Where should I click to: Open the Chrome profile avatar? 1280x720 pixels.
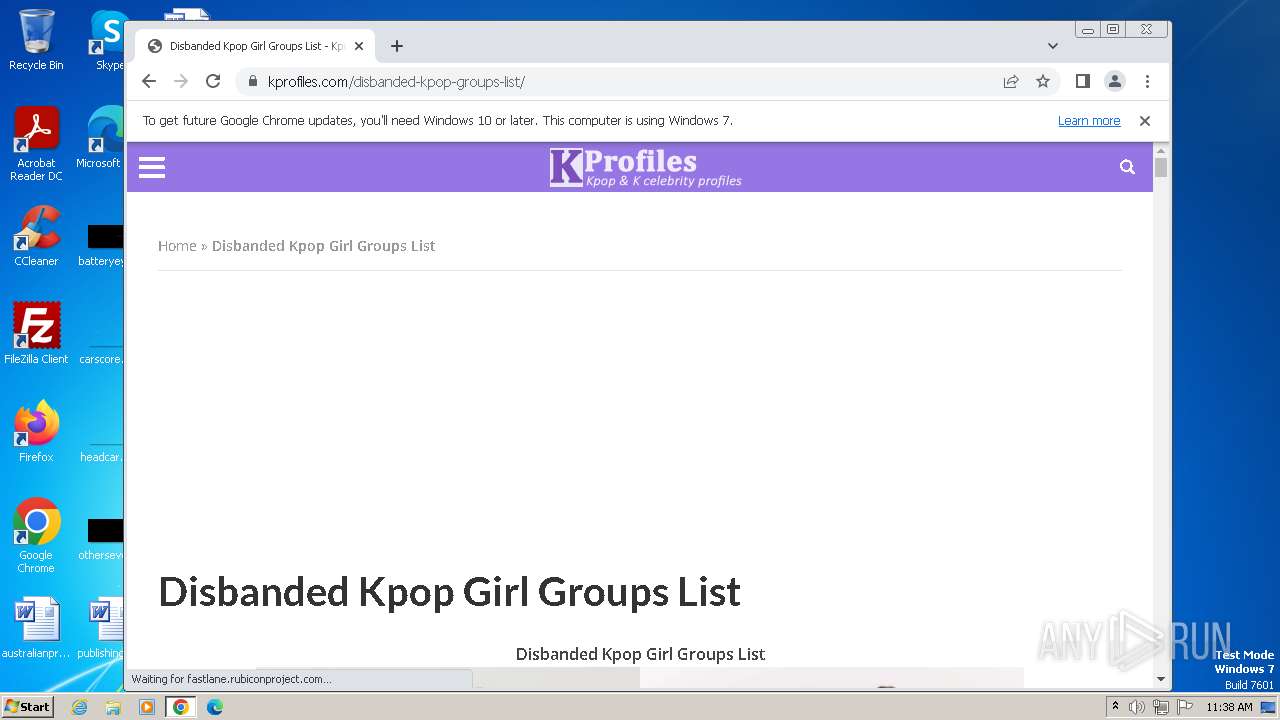(x=1115, y=81)
